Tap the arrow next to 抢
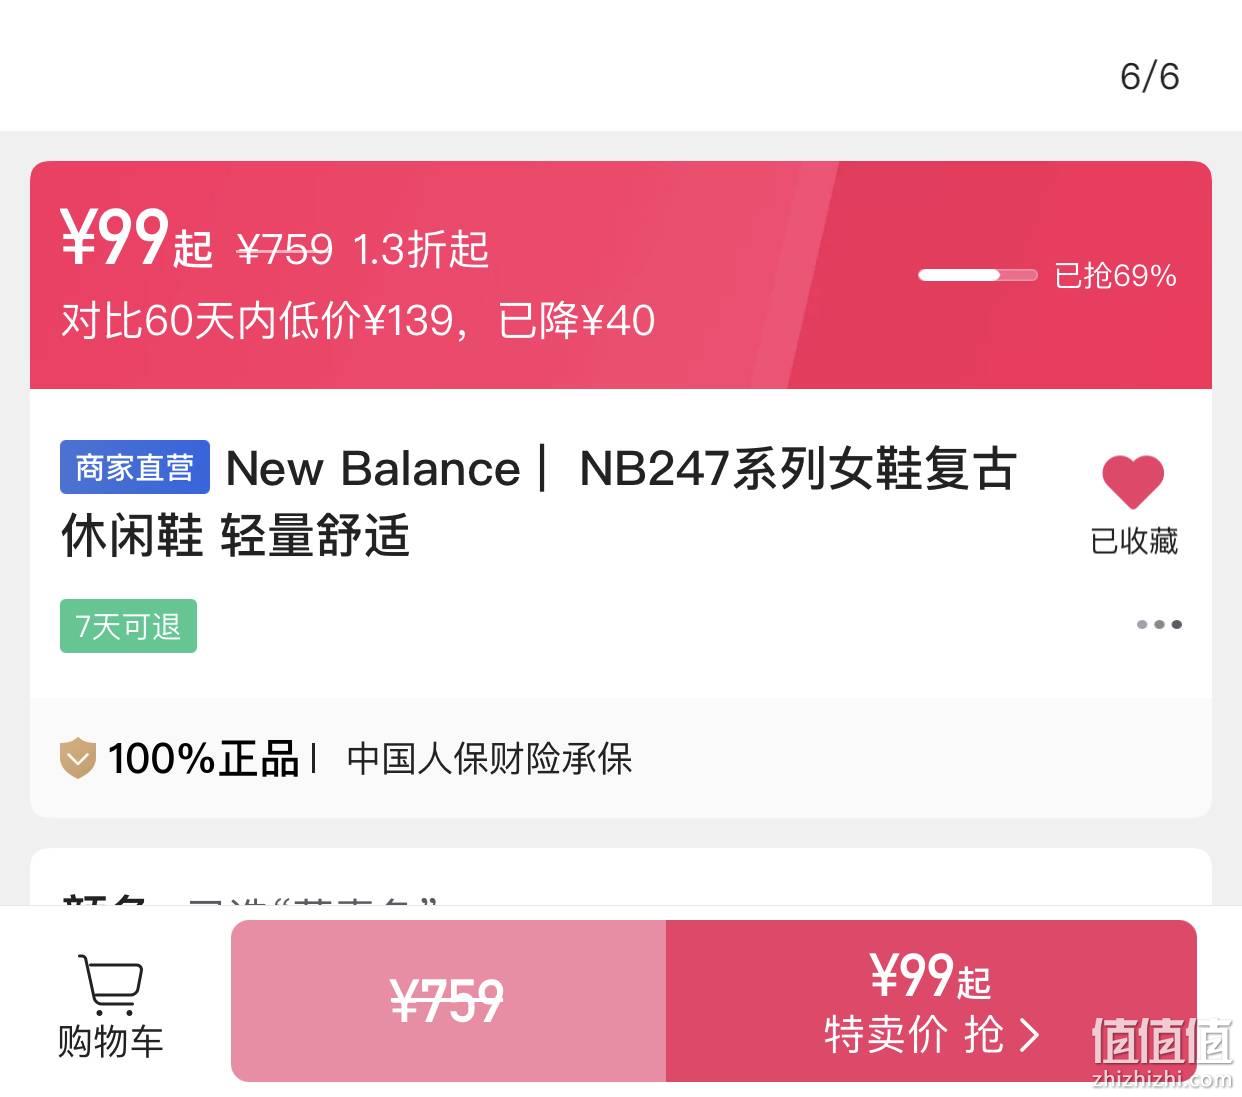Image resolution: width=1242 pixels, height=1097 pixels. [x=1029, y=1035]
